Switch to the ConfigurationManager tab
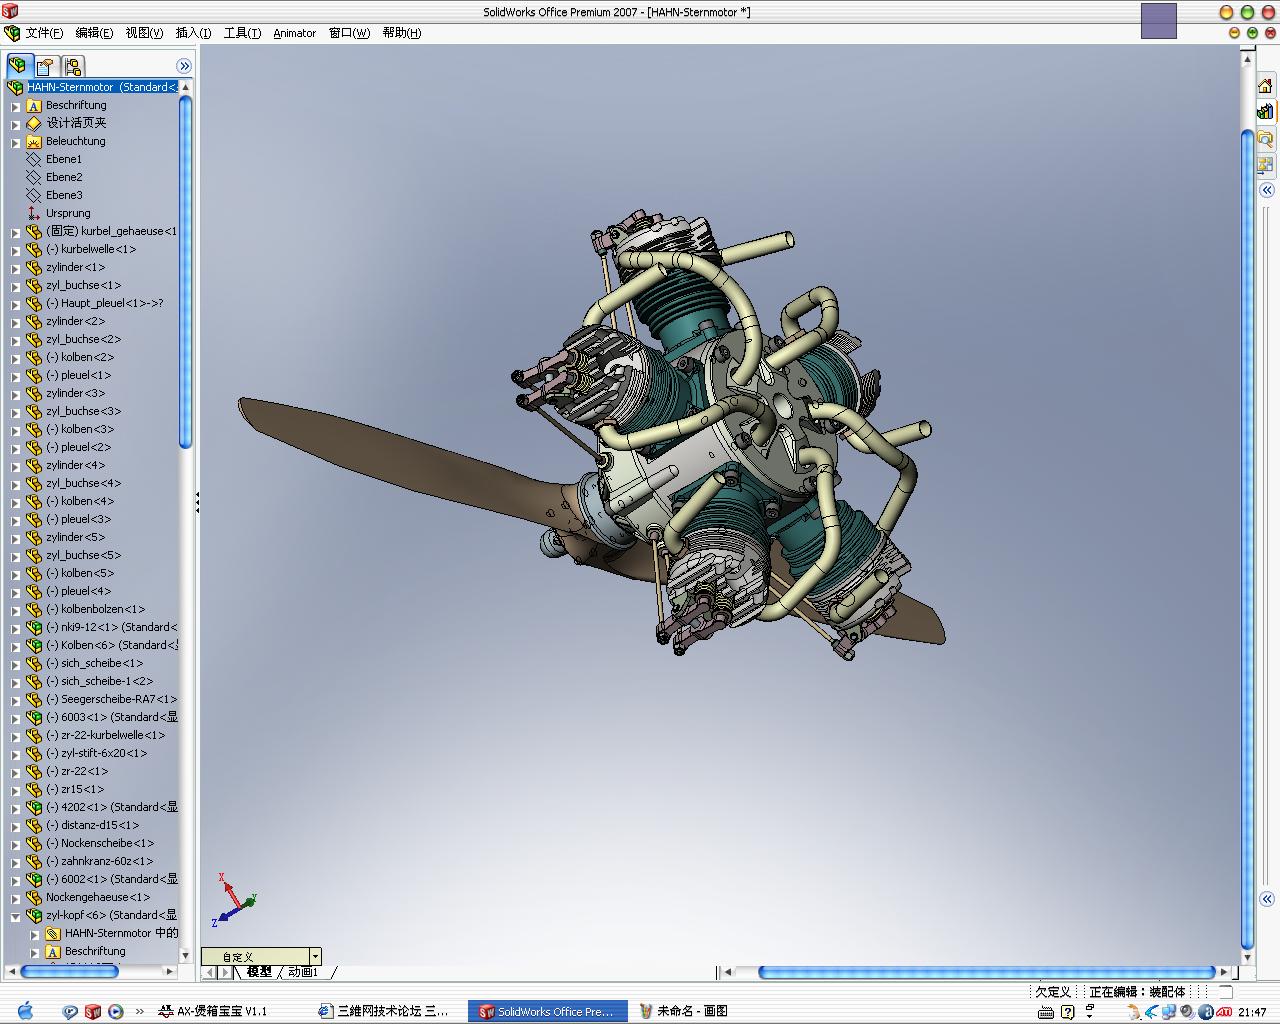The height and width of the screenshot is (1024, 1280). pos(73,66)
